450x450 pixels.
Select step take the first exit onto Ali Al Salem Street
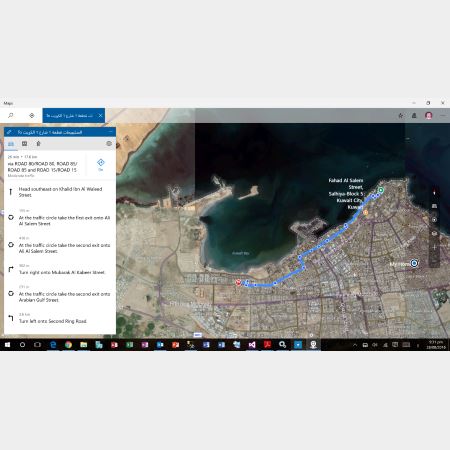pyautogui.click(x=60, y=218)
